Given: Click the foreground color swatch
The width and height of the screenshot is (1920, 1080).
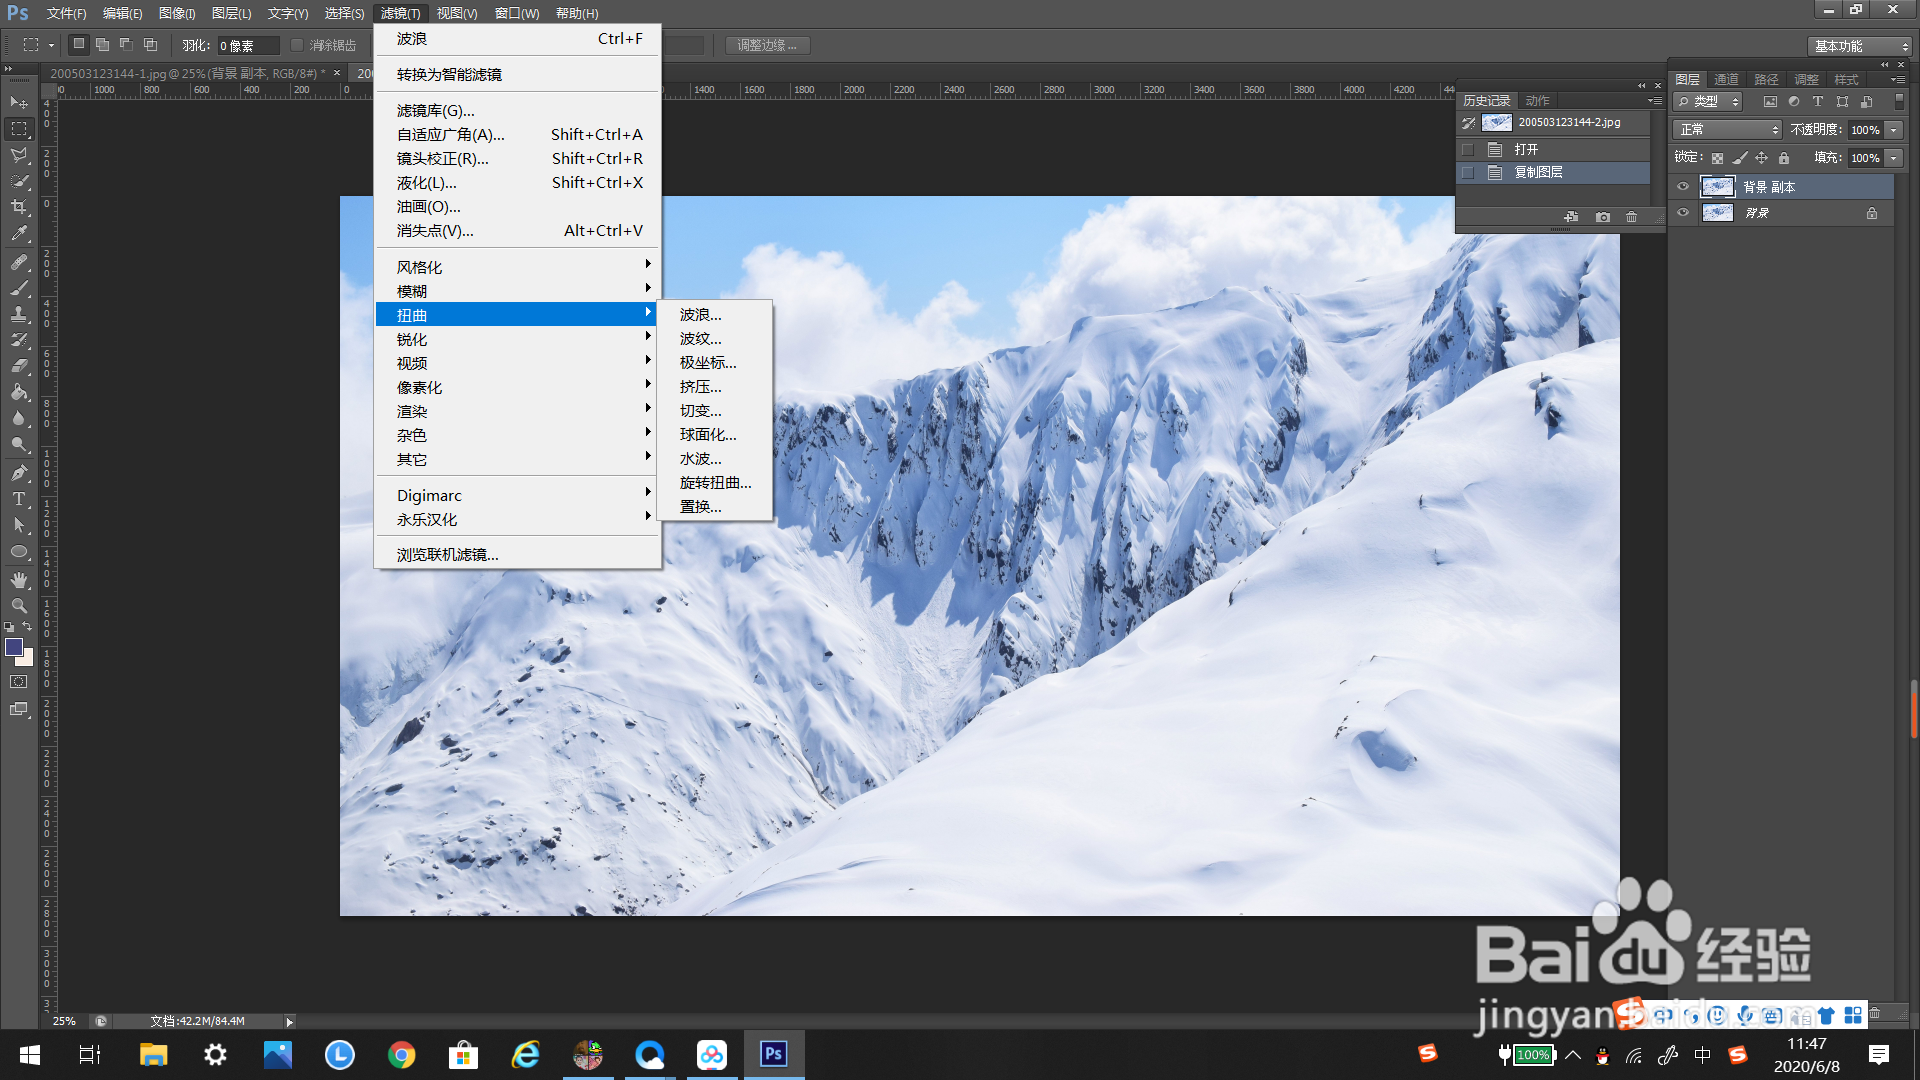Looking at the screenshot, I should [14, 647].
